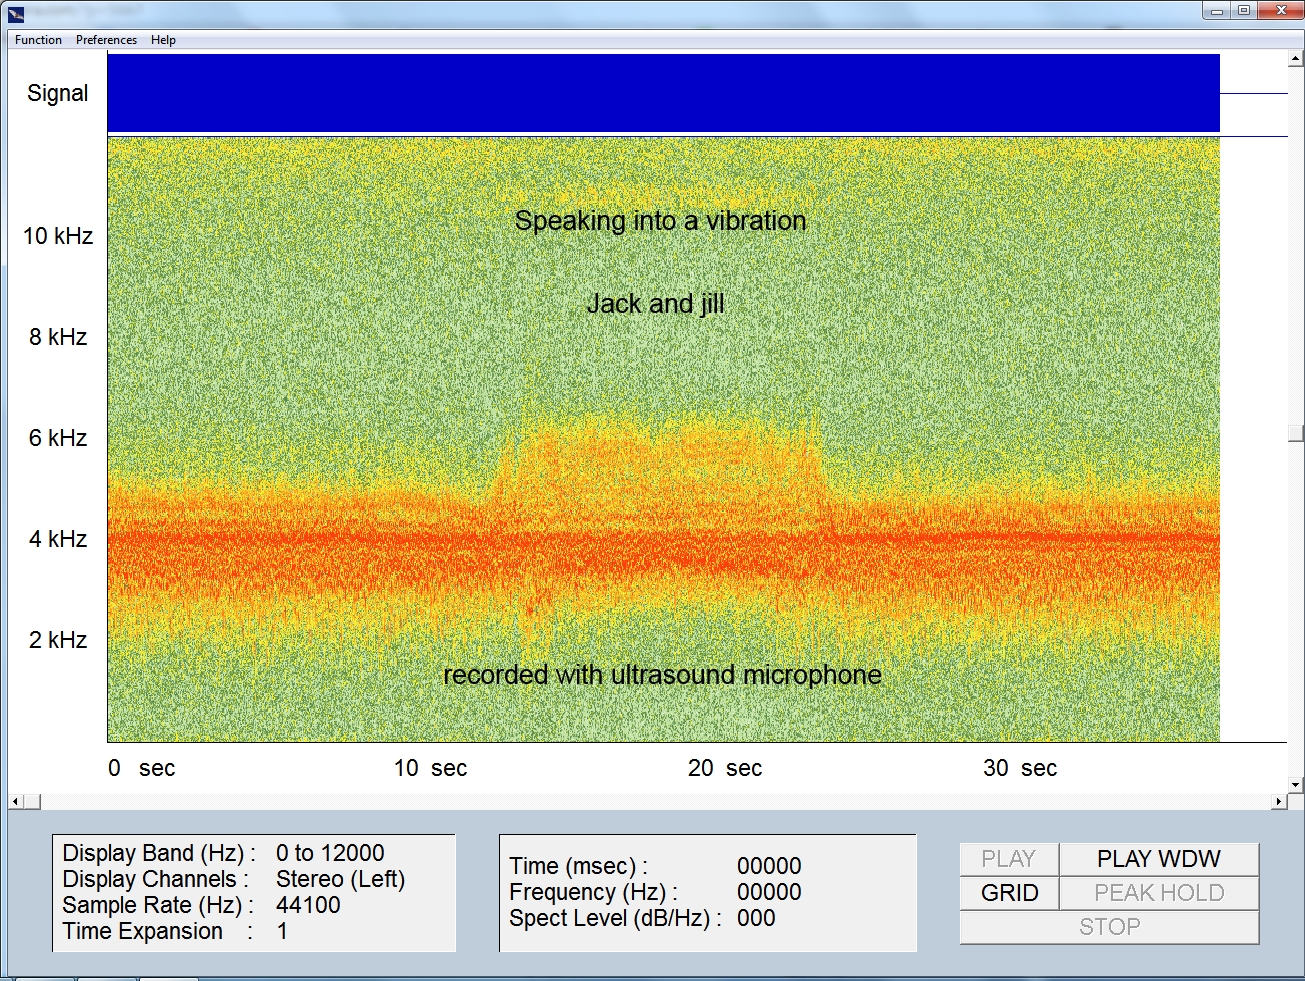Image resolution: width=1305 pixels, height=981 pixels.
Task: Click the vertical scrollbar thumb
Action: tap(1295, 433)
